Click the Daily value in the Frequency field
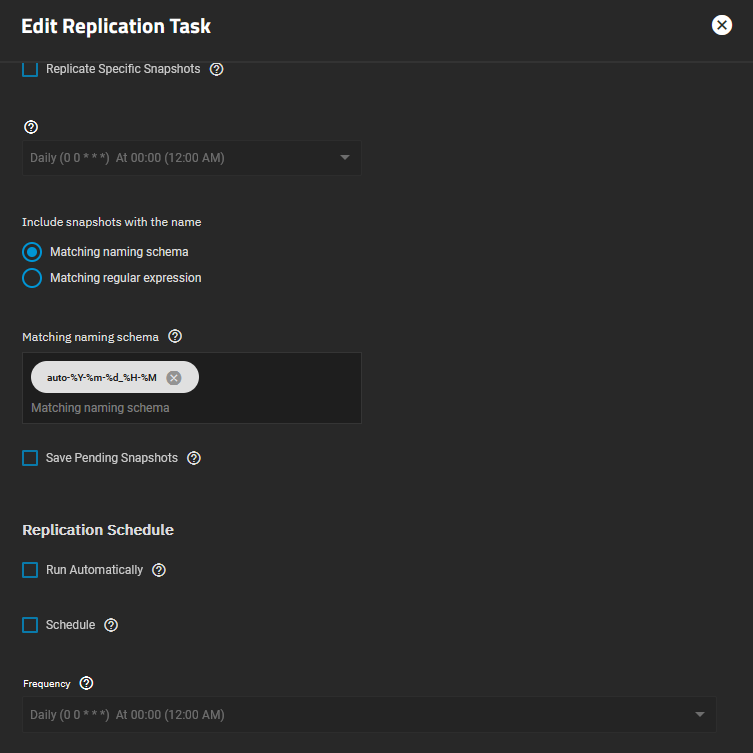The image size is (753, 753). (x=128, y=715)
